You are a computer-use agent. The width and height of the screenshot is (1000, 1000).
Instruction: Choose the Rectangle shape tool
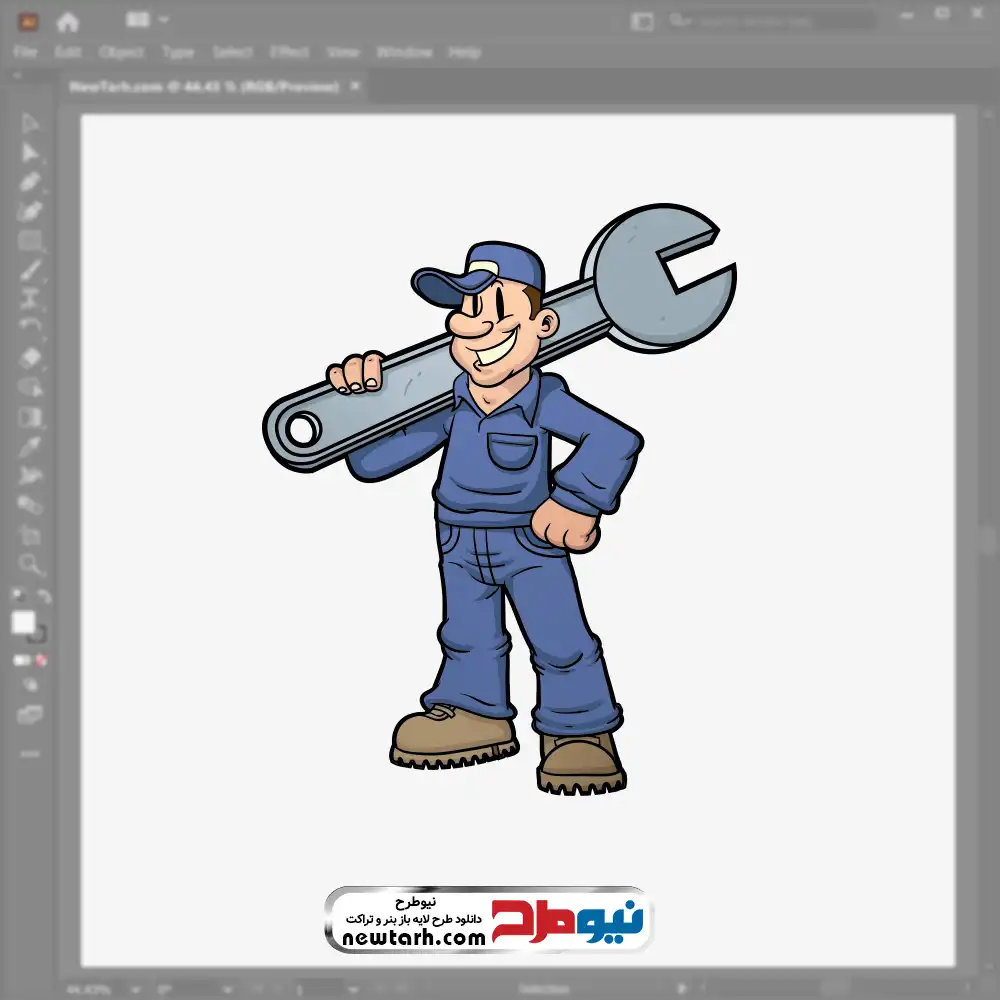click(x=30, y=241)
